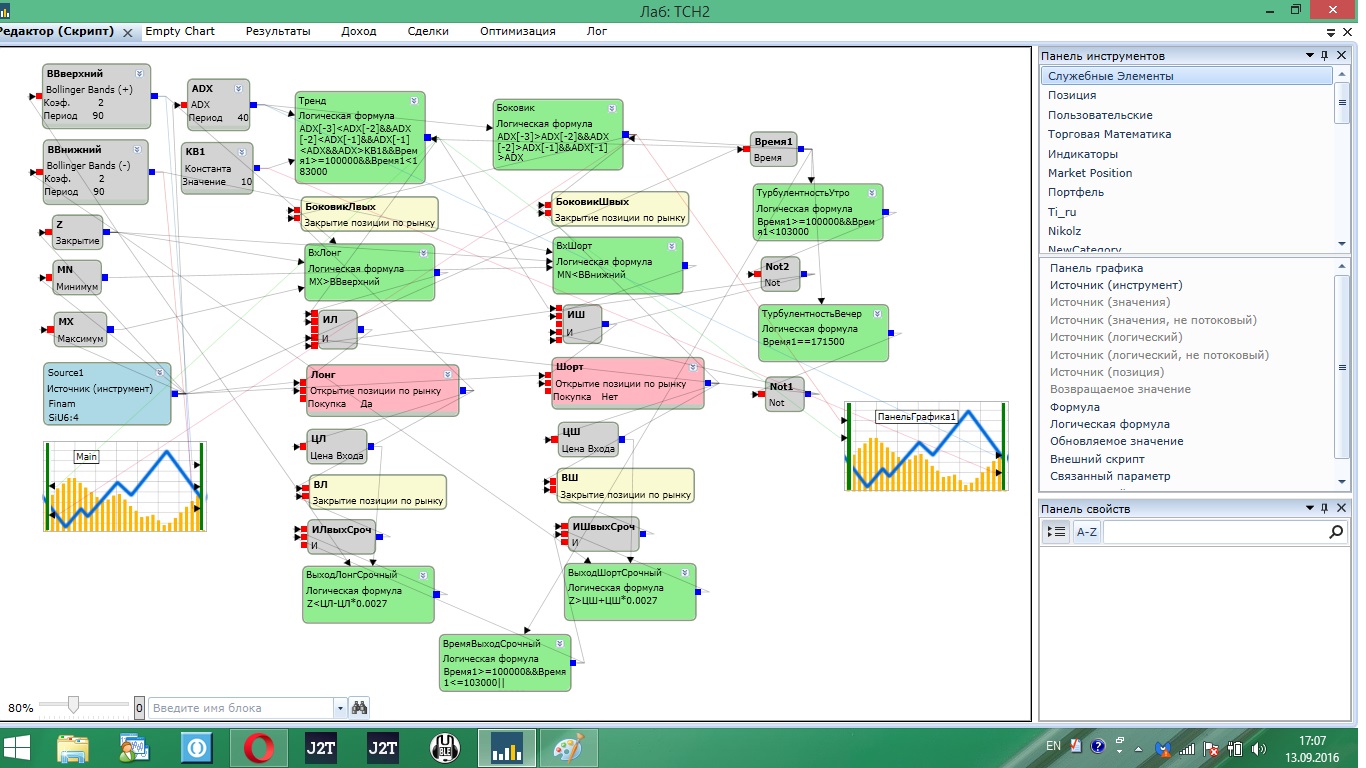Collapse the КВ1 constant block chevron
Screen dimensions: 1366x768
tap(242, 152)
